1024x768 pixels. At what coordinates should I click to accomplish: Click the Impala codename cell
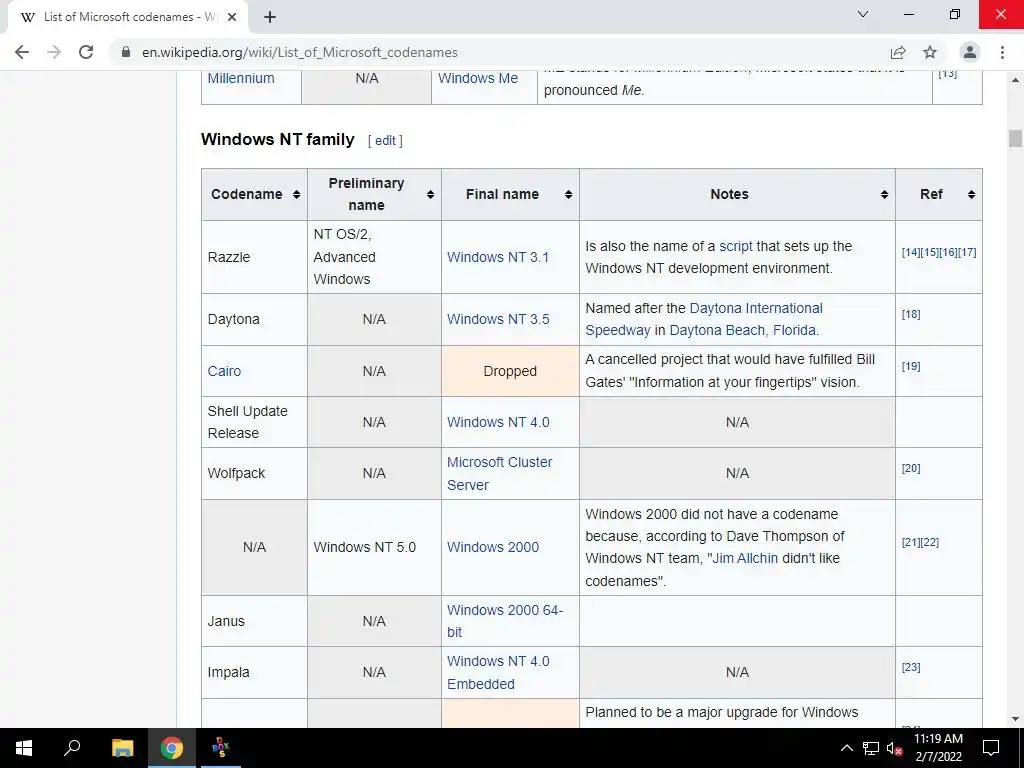(254, 673)
